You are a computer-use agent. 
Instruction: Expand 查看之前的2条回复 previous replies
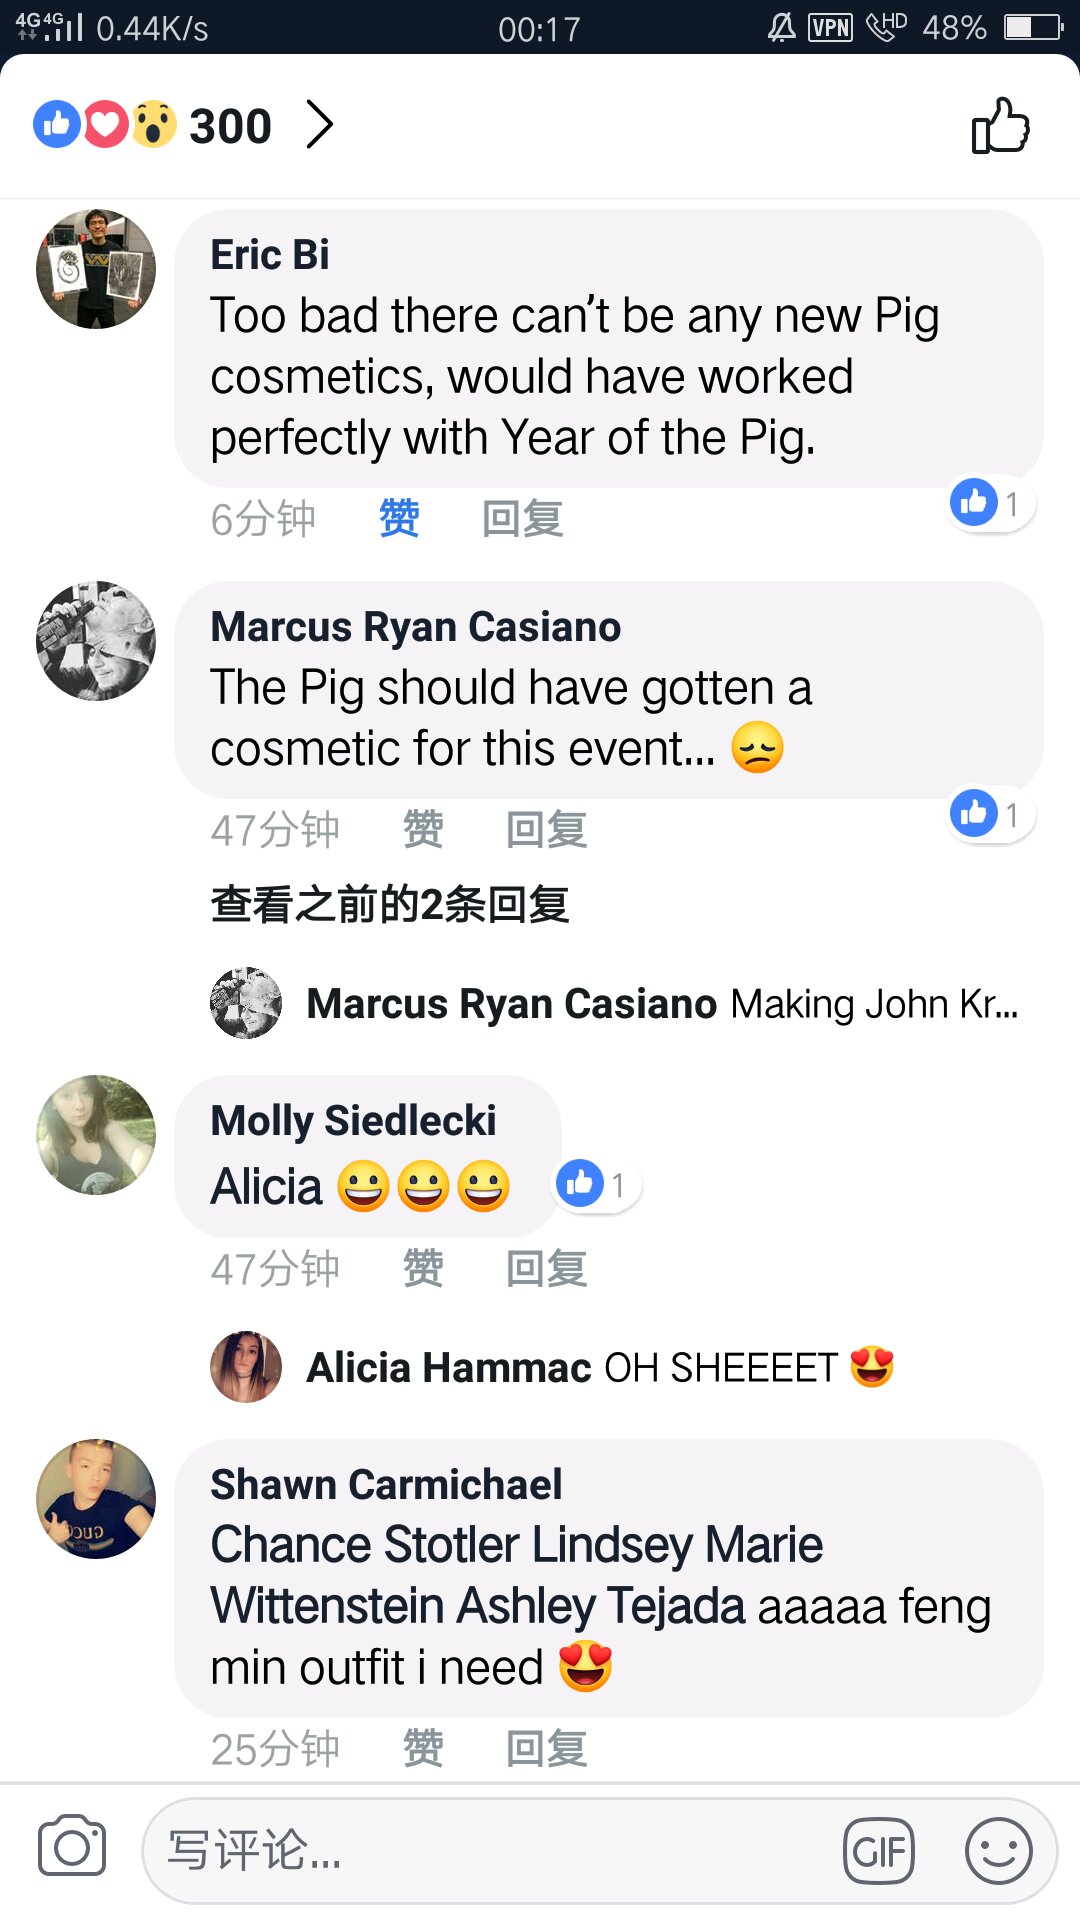(390, 905)
